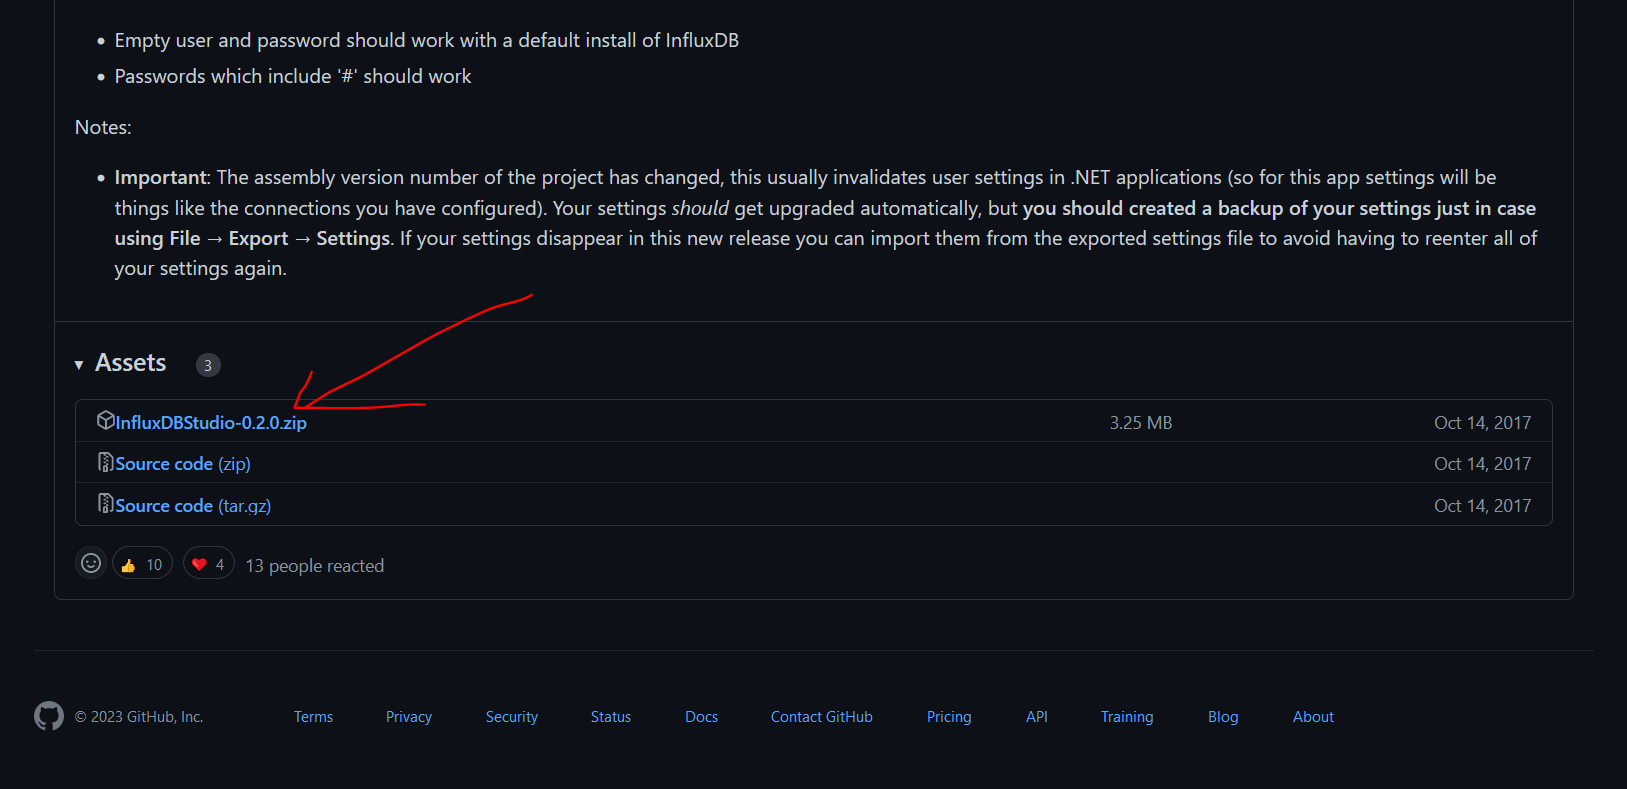
Task: Open the About footer link
Action: (x=1313, y=717)
